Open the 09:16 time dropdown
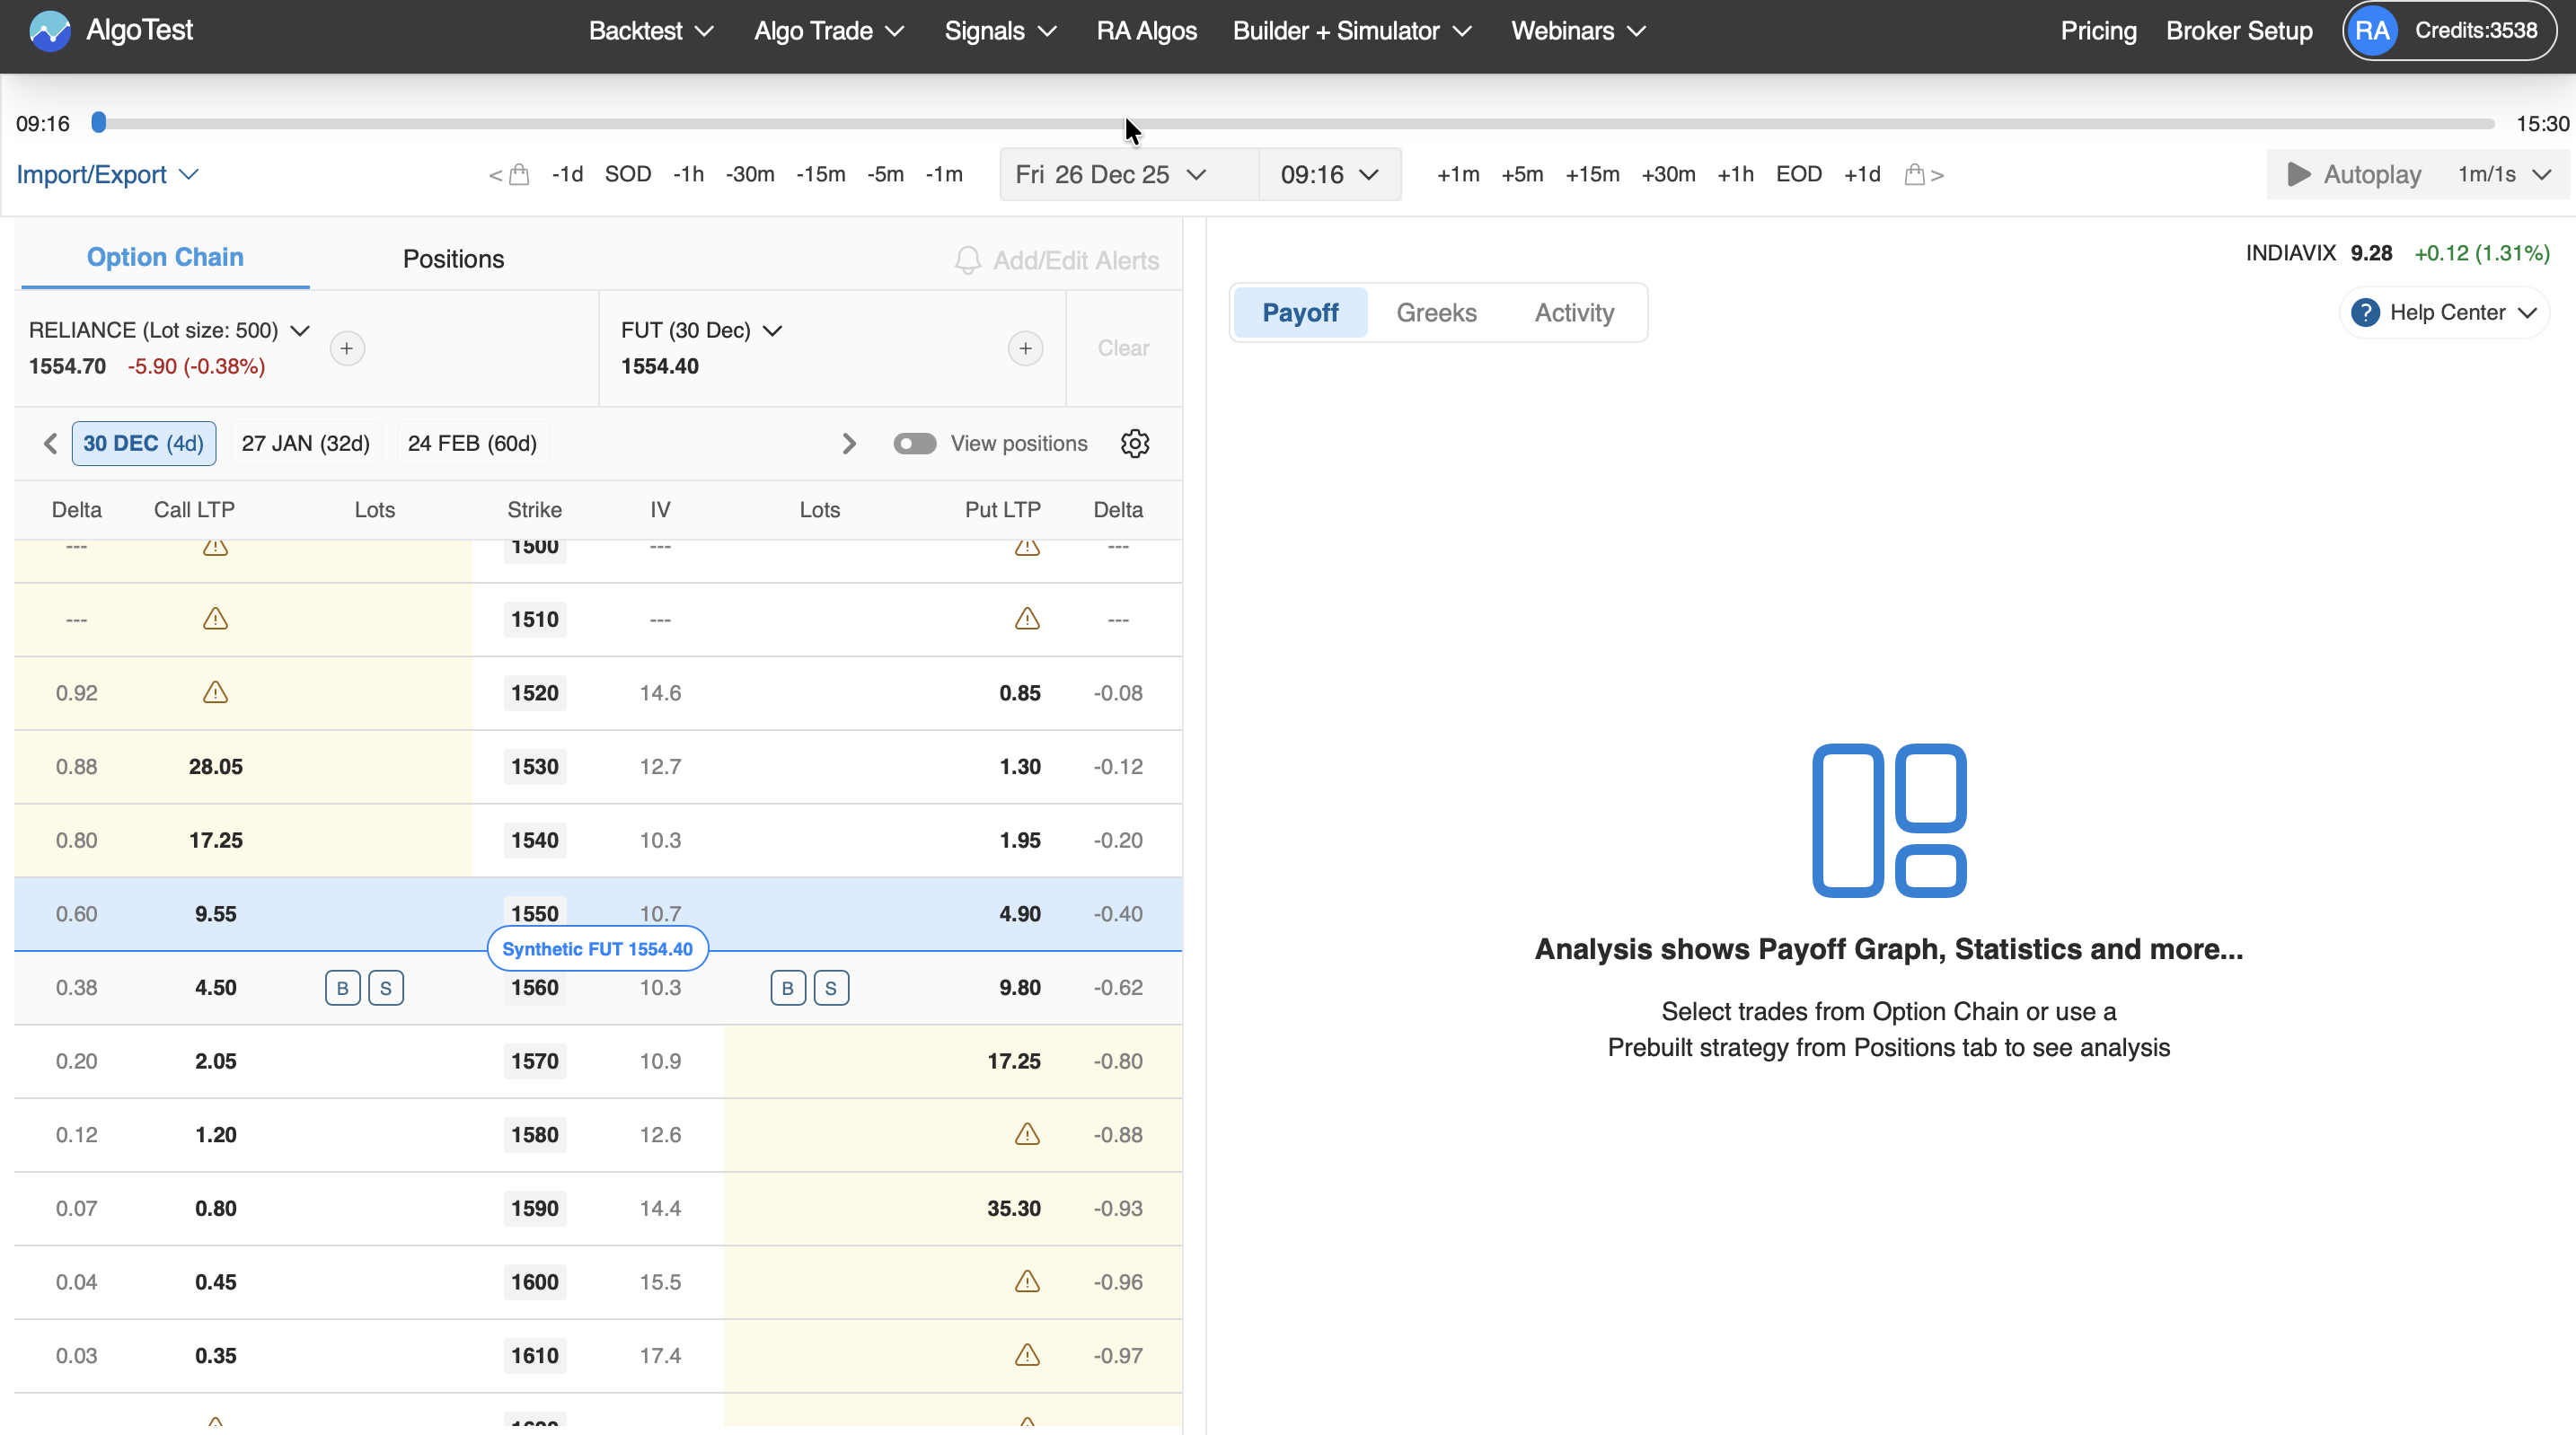 click(1328, 175)
